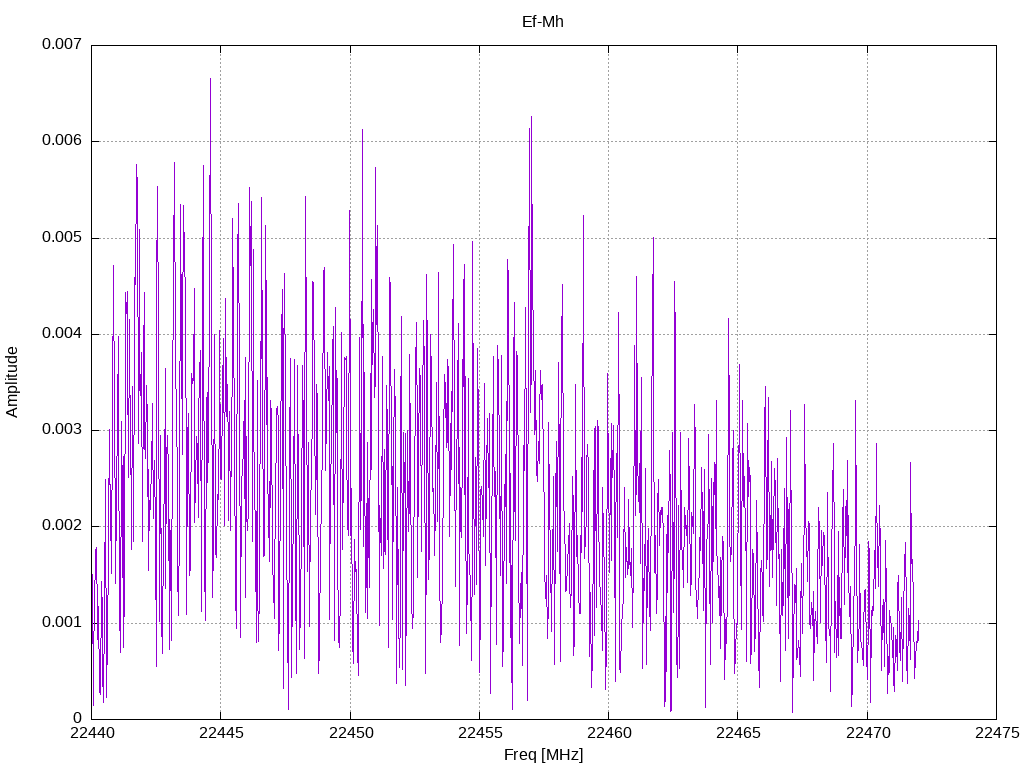The width and height of the screenshot is (1024, 768).
Task: Click the y-axis tick label 0 at origin
Action: coord(78,718)
